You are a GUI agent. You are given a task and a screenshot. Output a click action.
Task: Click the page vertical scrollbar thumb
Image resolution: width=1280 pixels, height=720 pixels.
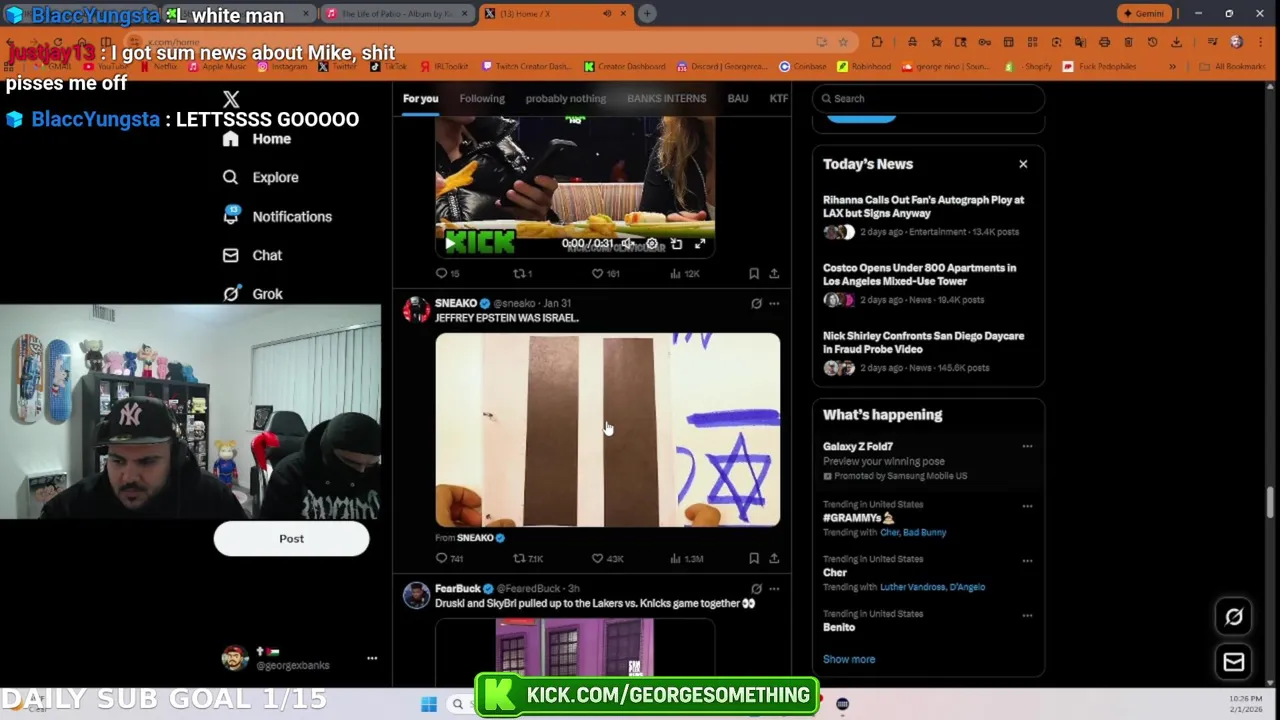click(1272, 502)
